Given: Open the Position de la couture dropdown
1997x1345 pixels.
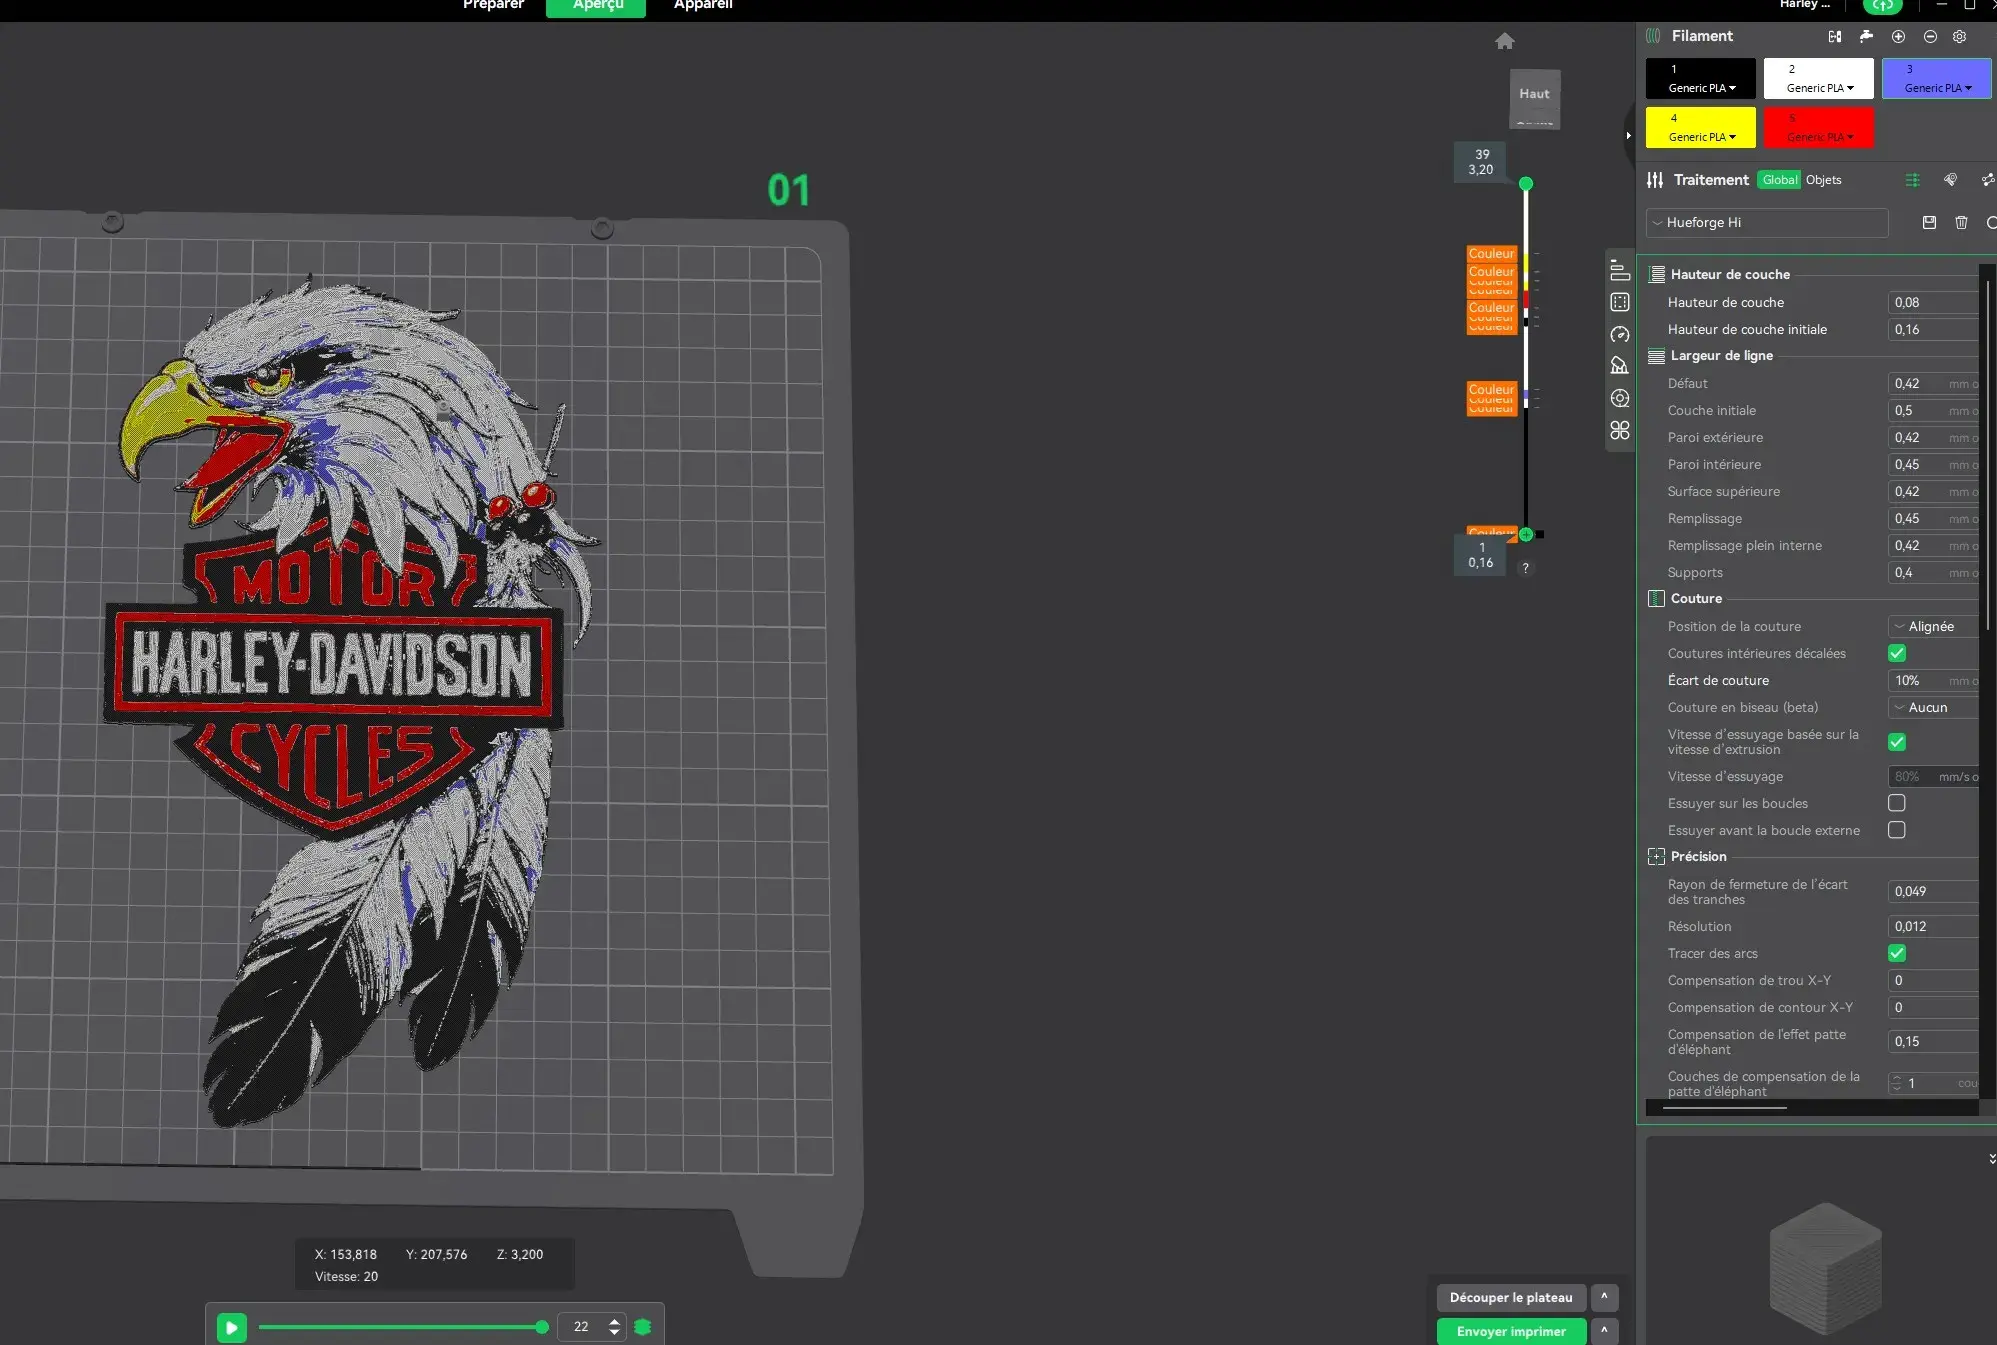Looking at the screenshot, I should coord(1932,626).
